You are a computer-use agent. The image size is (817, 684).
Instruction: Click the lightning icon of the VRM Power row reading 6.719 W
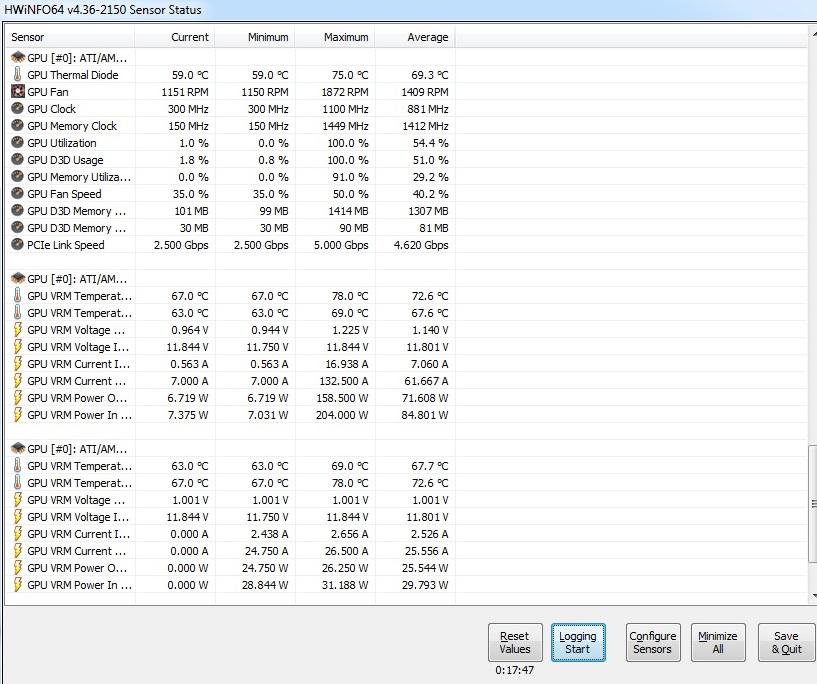[x=17, y=397]
